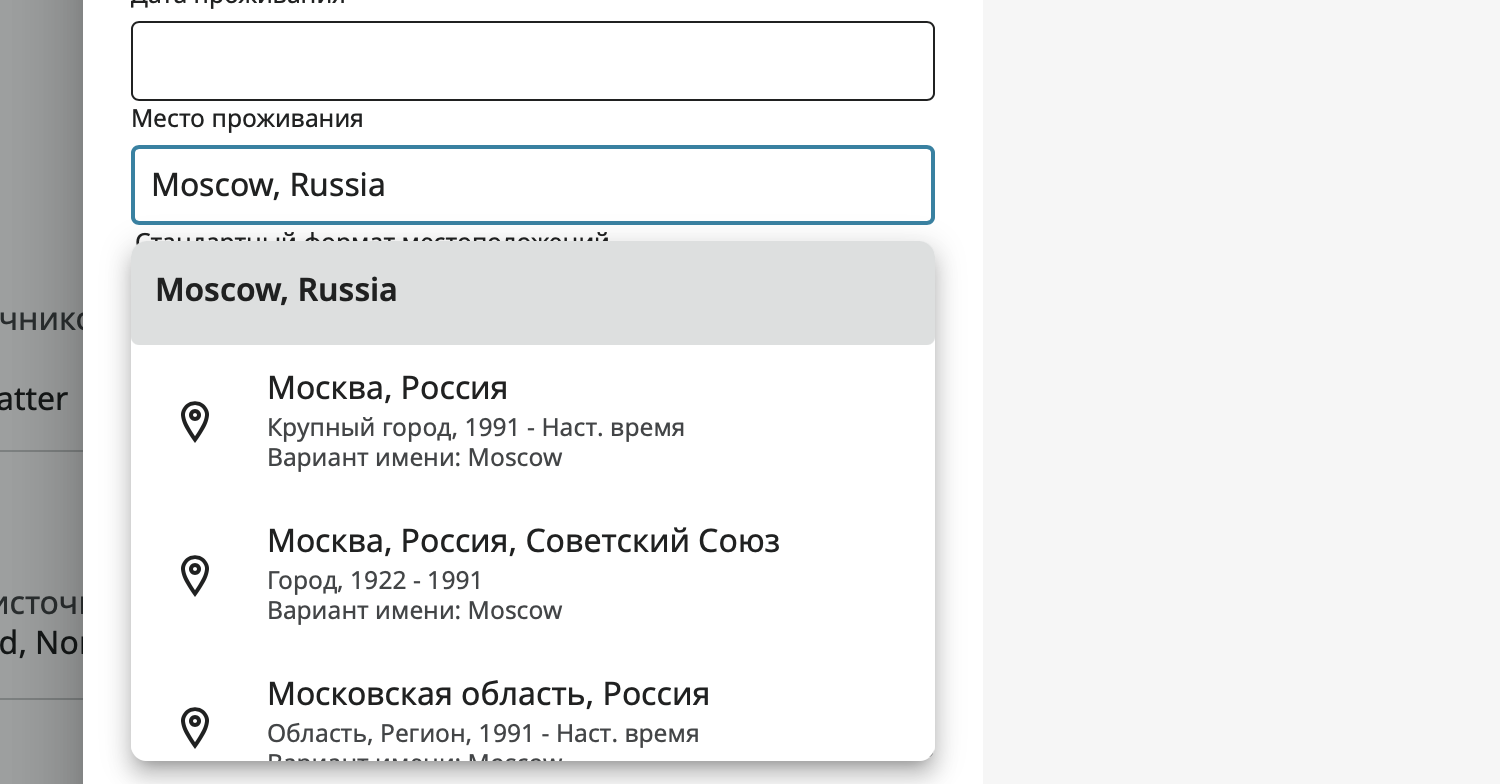Click the "Область, Регион, 1991 - Наст. время" line
Viewport: 1500px width, 784px height.
coord(483,734)
